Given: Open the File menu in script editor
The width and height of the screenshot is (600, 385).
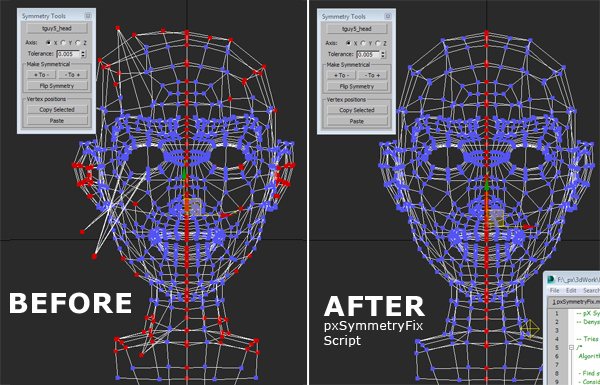Looking at the screenshot, I should point(554,290).
